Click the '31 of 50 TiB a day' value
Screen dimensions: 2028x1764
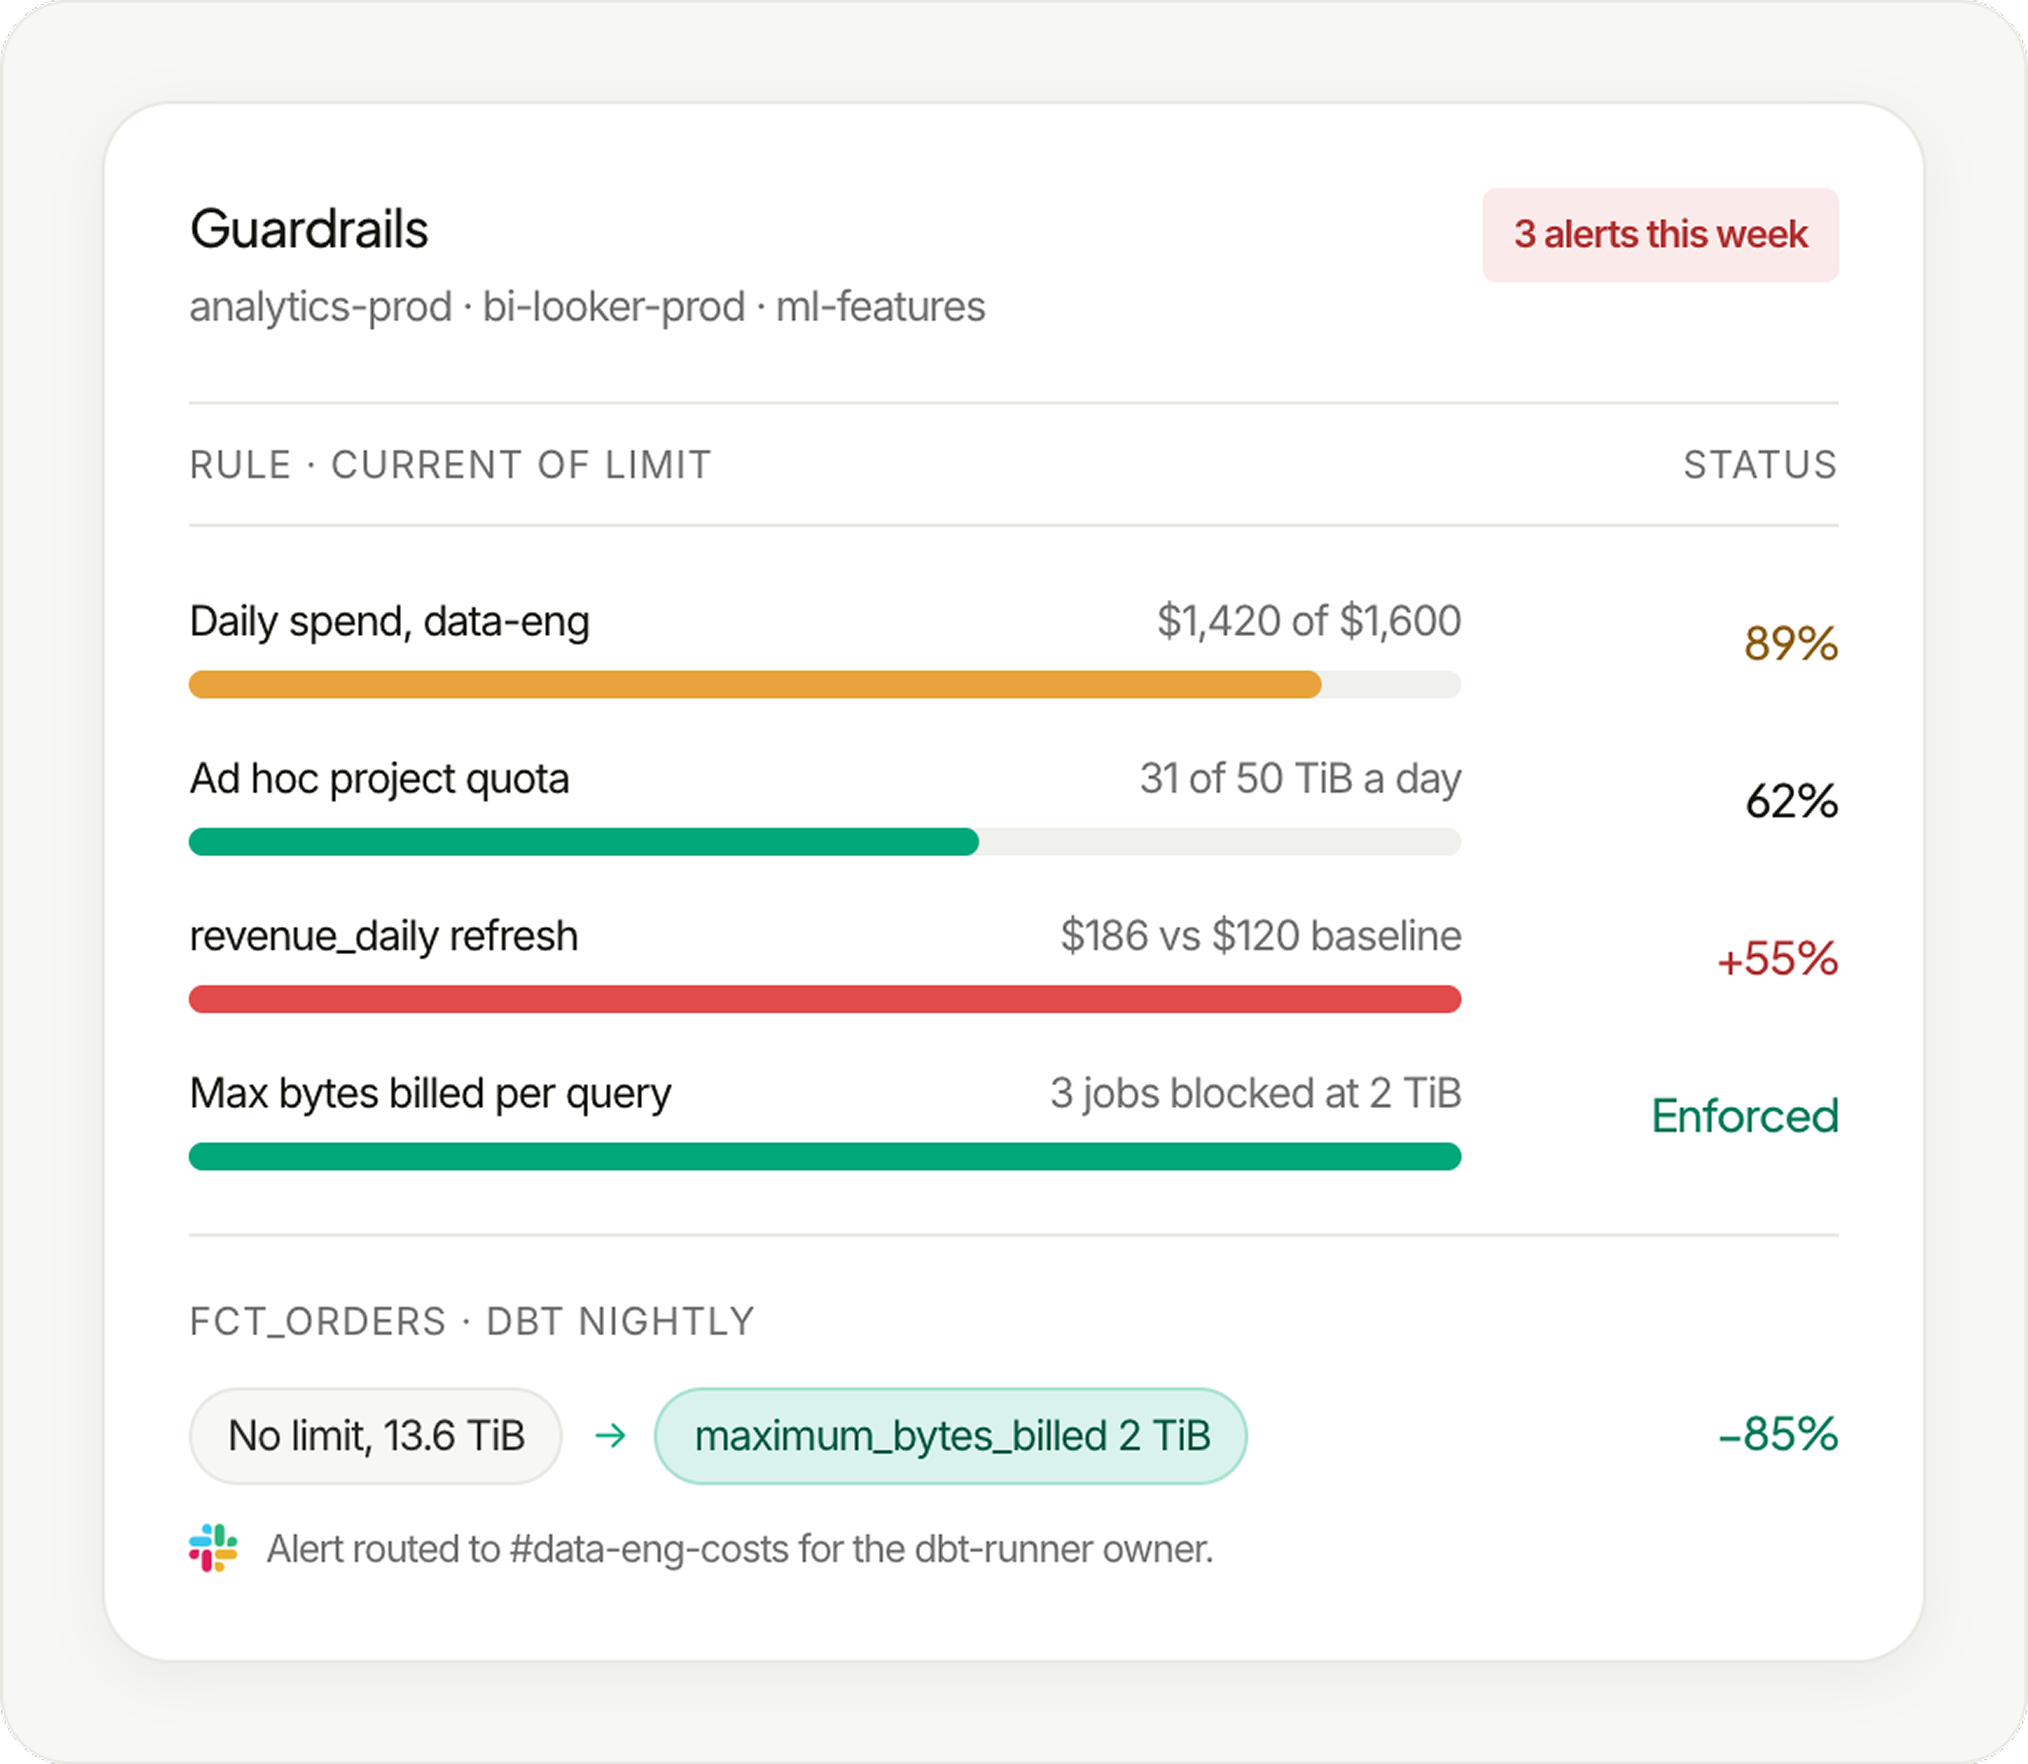coord(1300,779)
